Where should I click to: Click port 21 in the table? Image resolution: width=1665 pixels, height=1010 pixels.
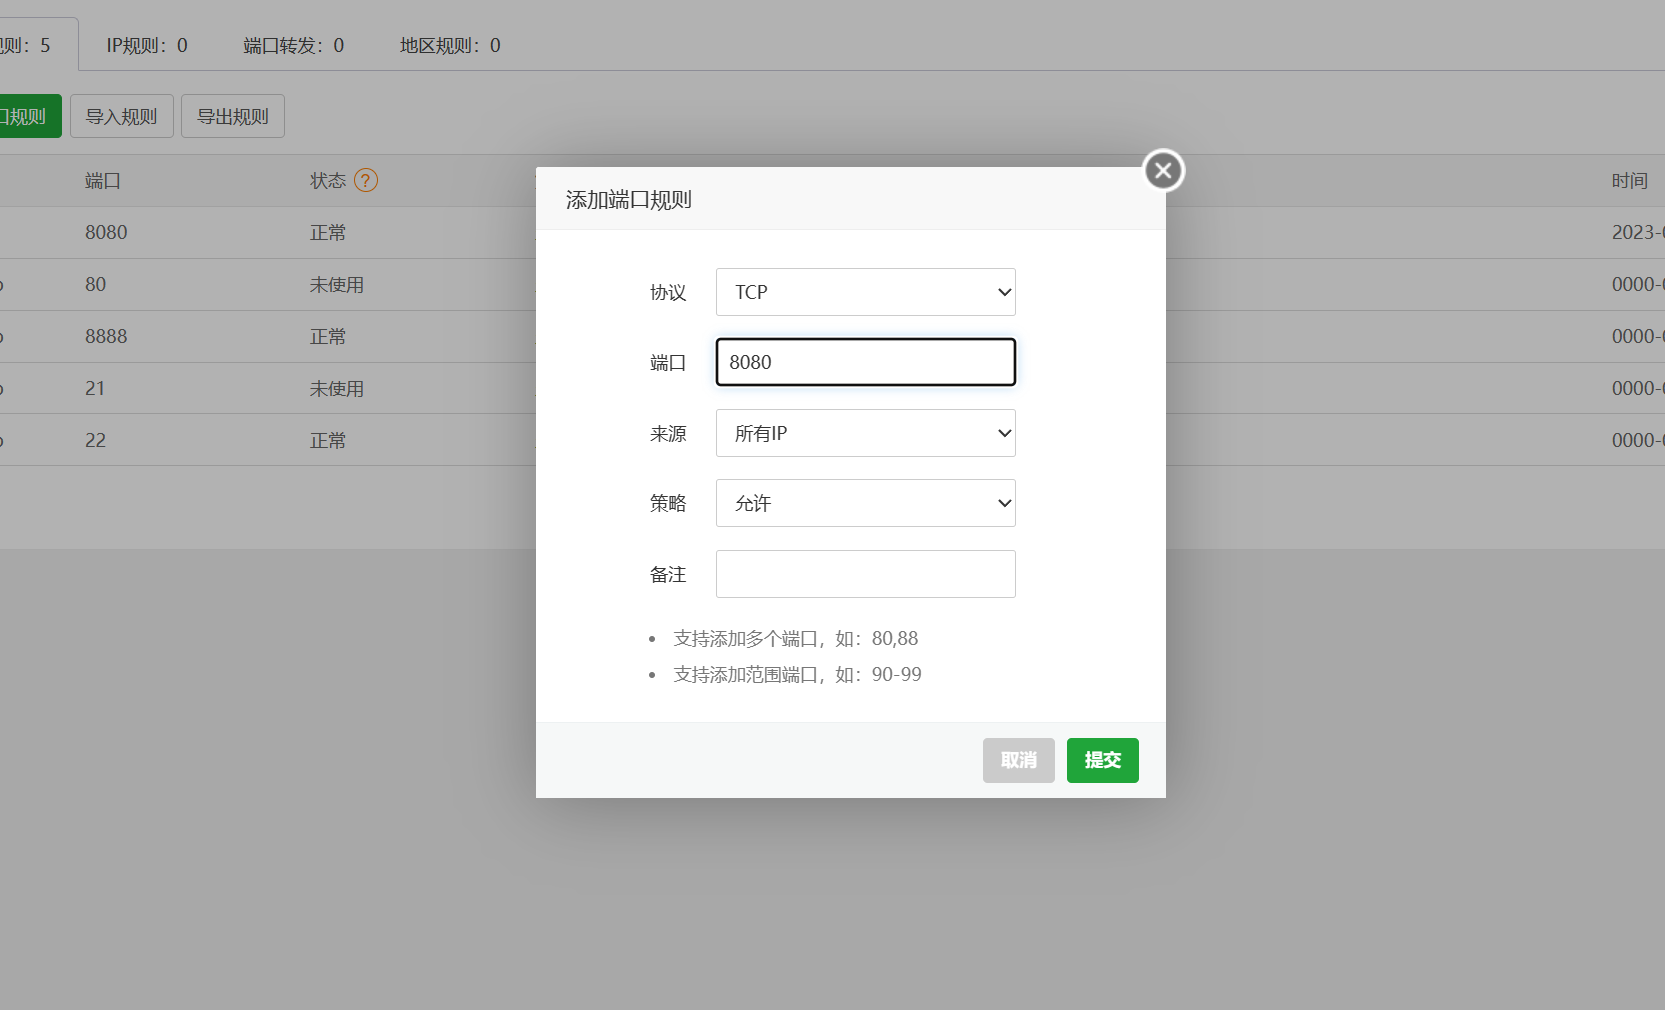(95, 389)
